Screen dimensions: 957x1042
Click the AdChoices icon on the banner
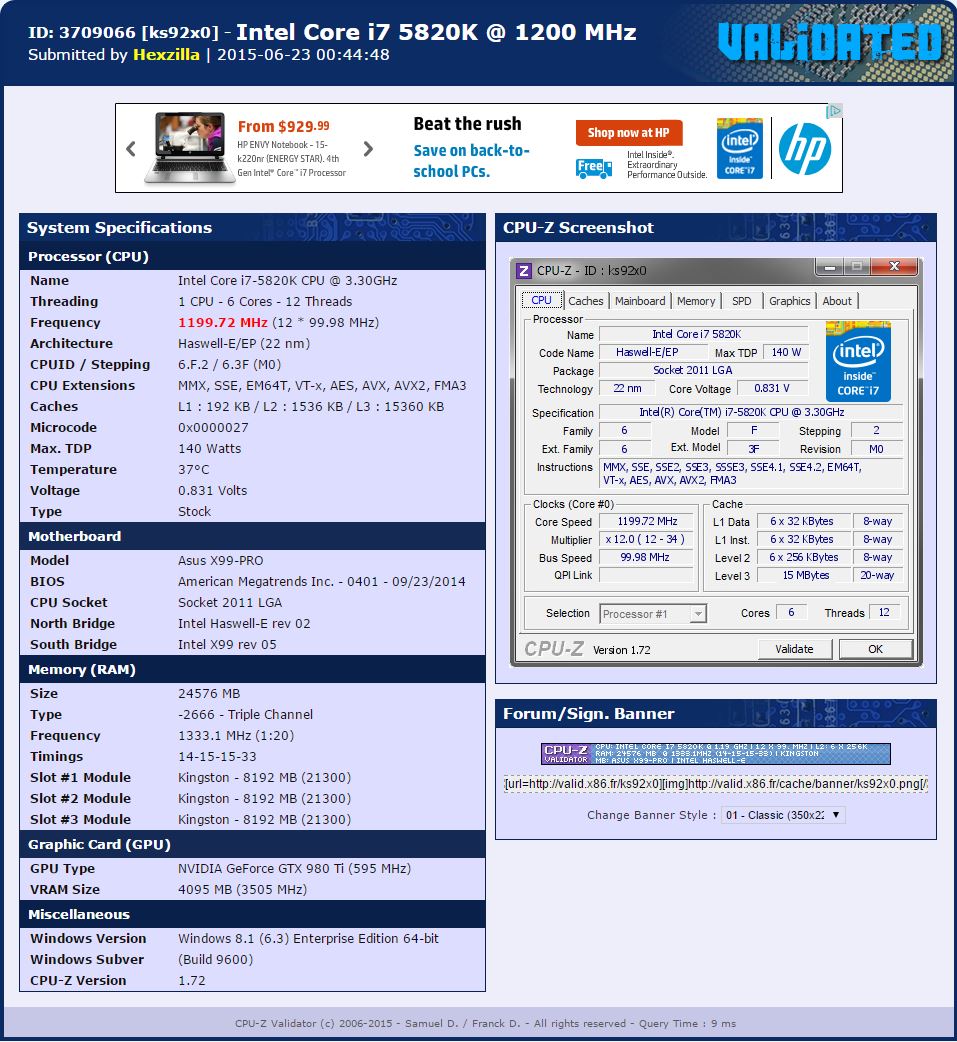[x=835, y=111]
